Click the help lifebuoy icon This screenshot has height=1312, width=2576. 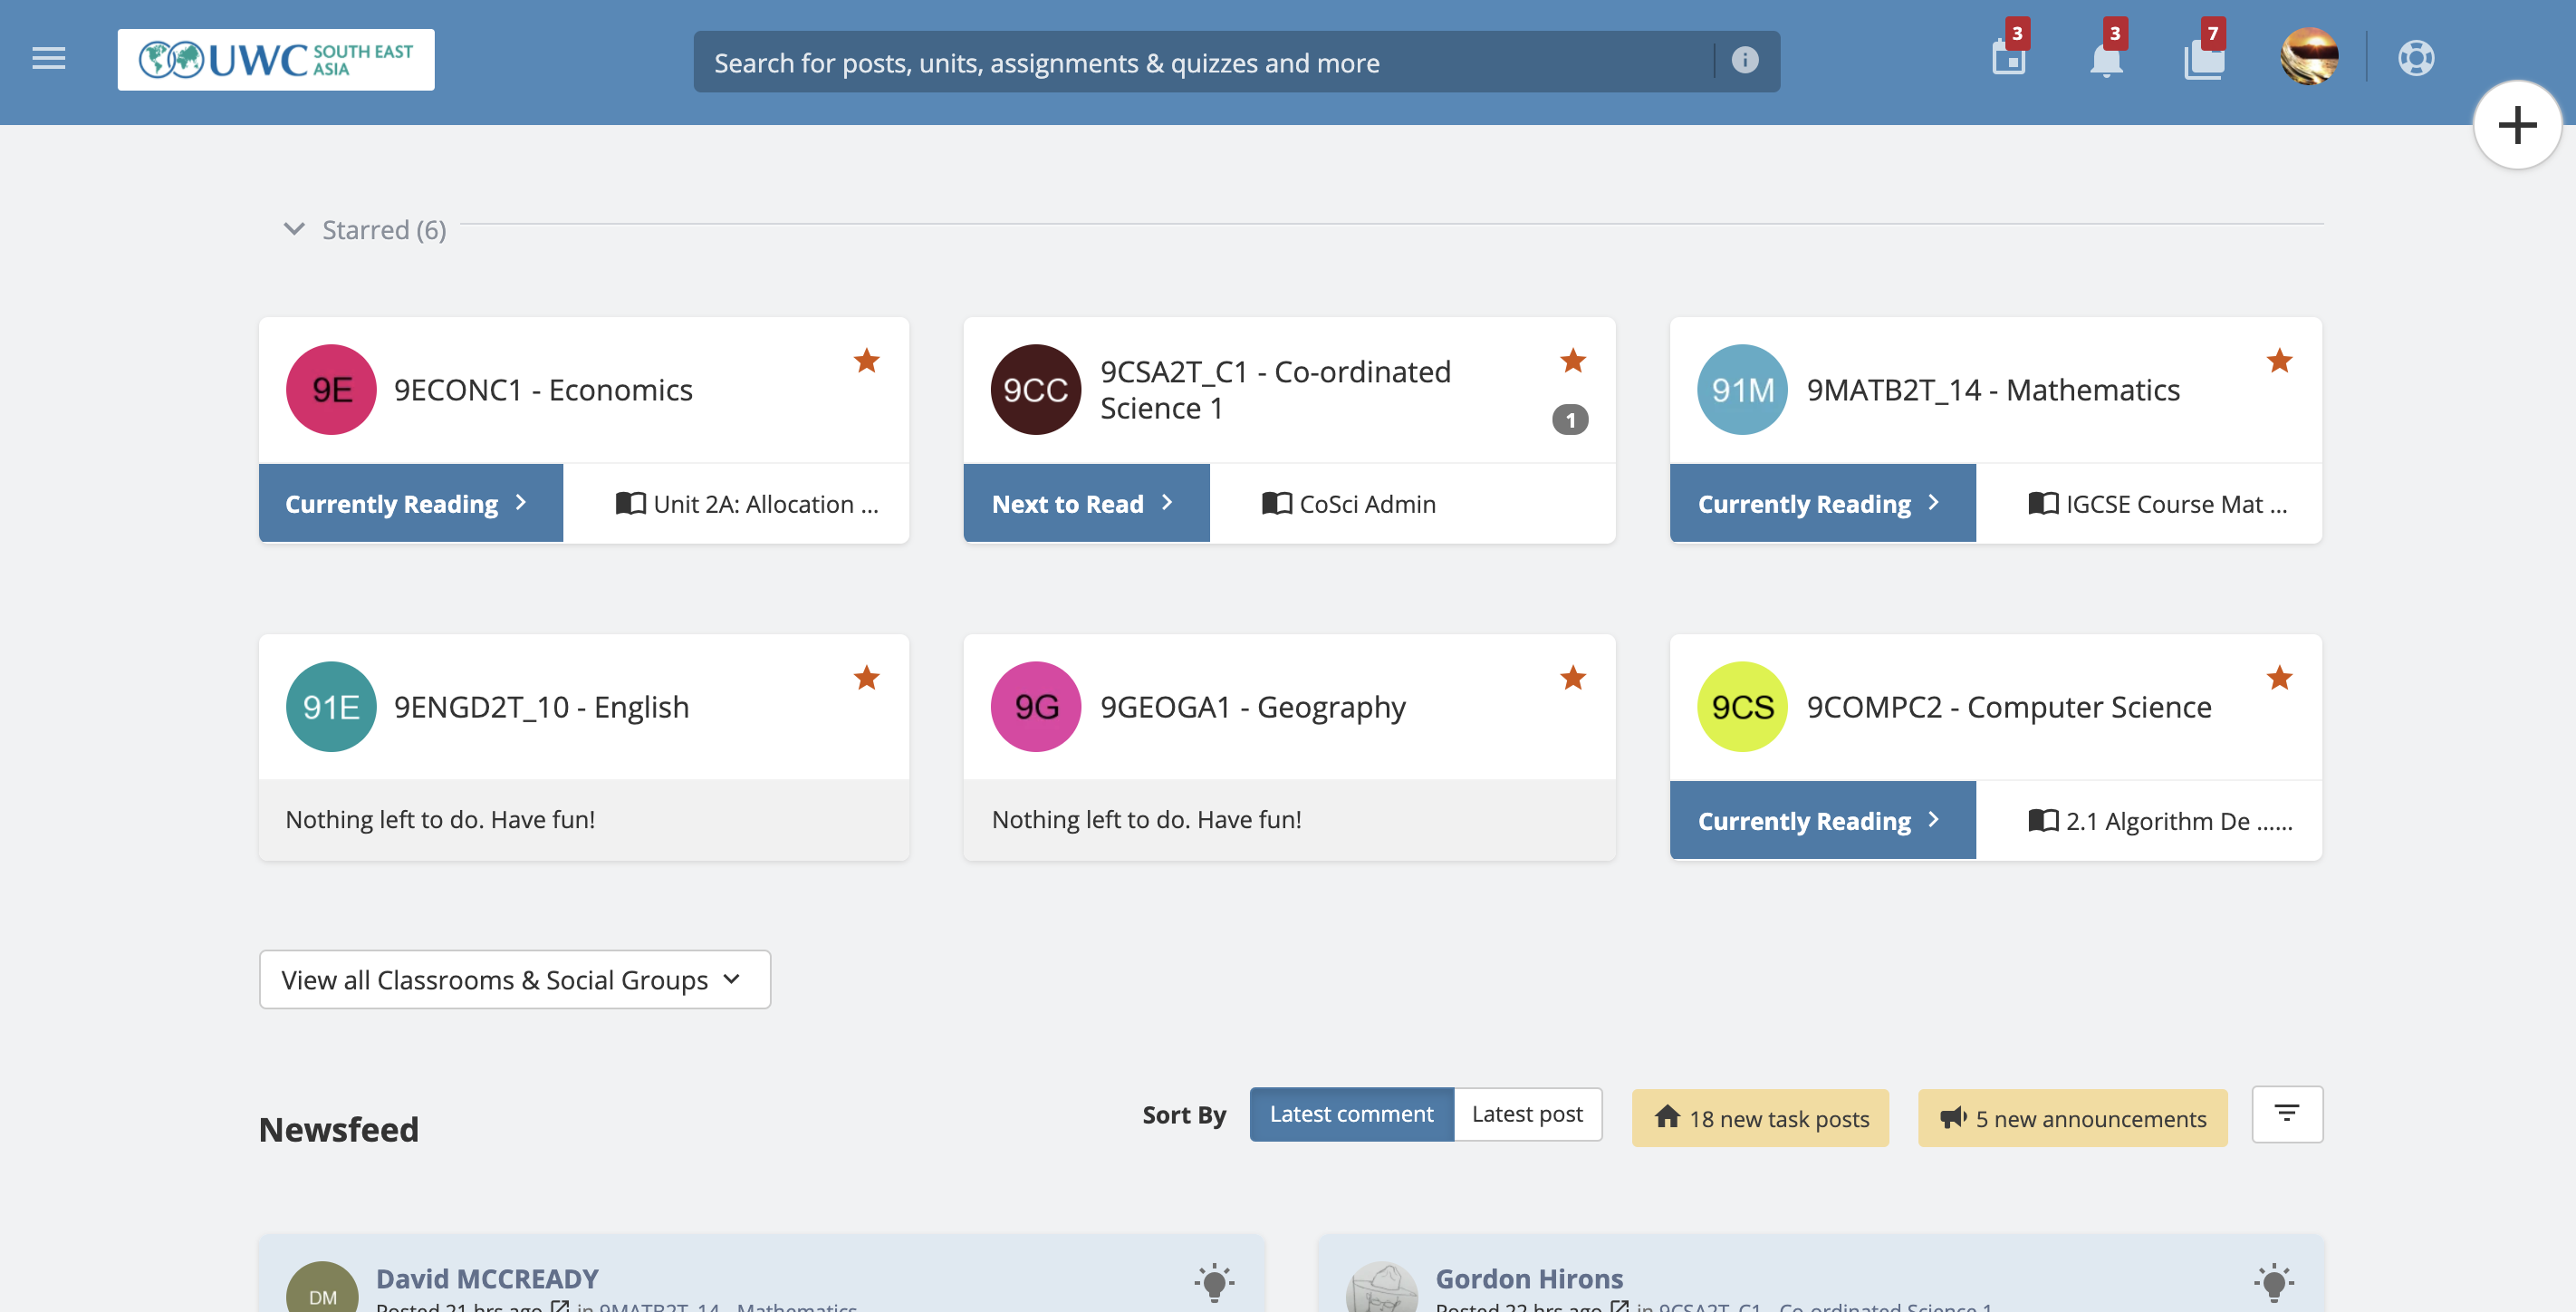[x=2415, y=58]
